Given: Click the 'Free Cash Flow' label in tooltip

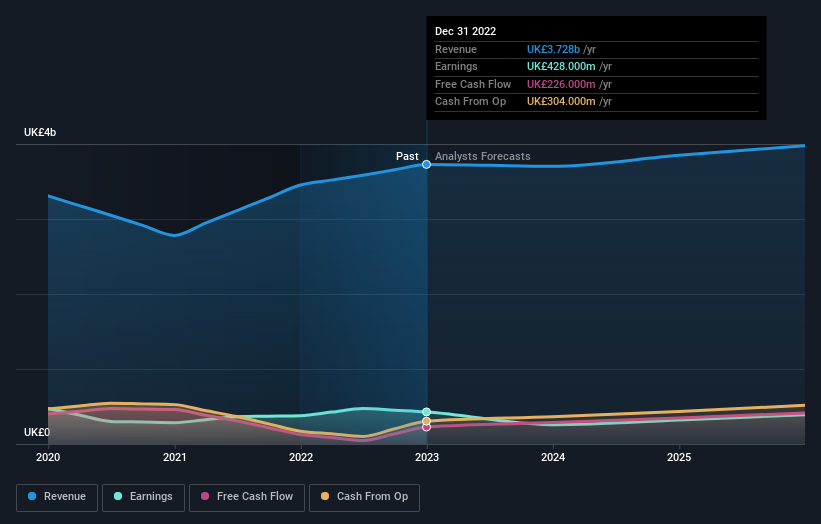Looking at the screenshot, I should click(x=473, y=84).
